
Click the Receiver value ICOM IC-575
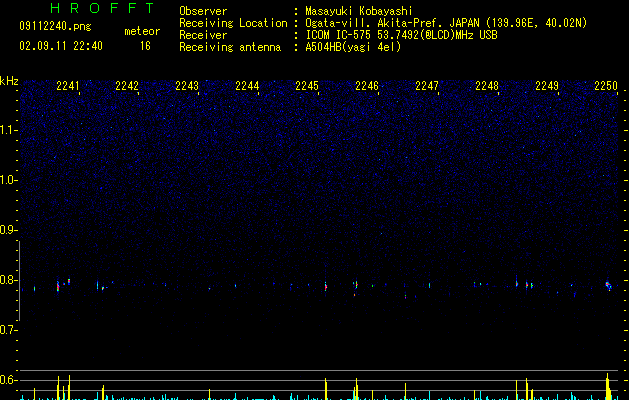339,35
